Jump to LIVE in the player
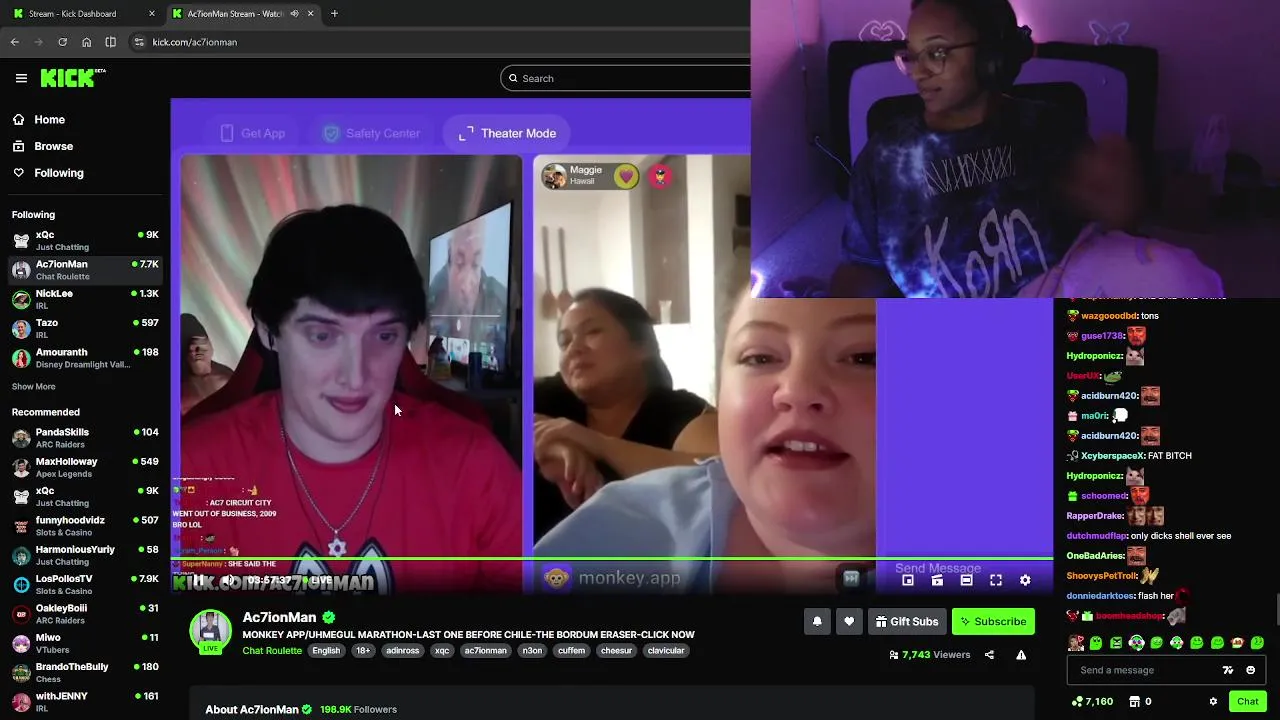 pos(320,580)
